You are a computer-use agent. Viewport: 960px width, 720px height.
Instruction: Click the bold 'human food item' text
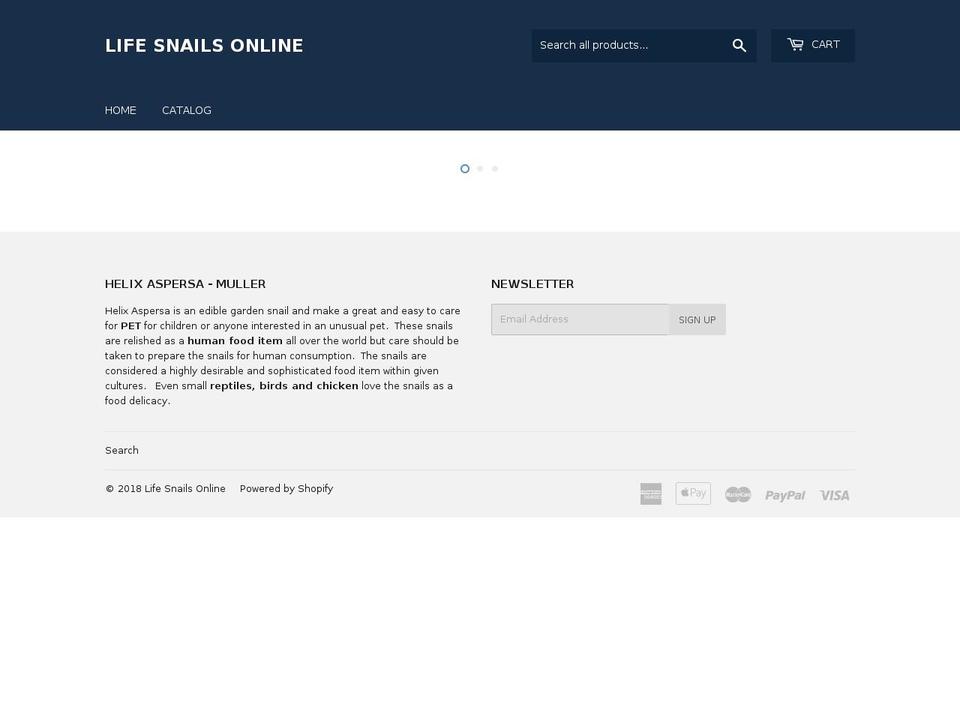coord(235,341)
